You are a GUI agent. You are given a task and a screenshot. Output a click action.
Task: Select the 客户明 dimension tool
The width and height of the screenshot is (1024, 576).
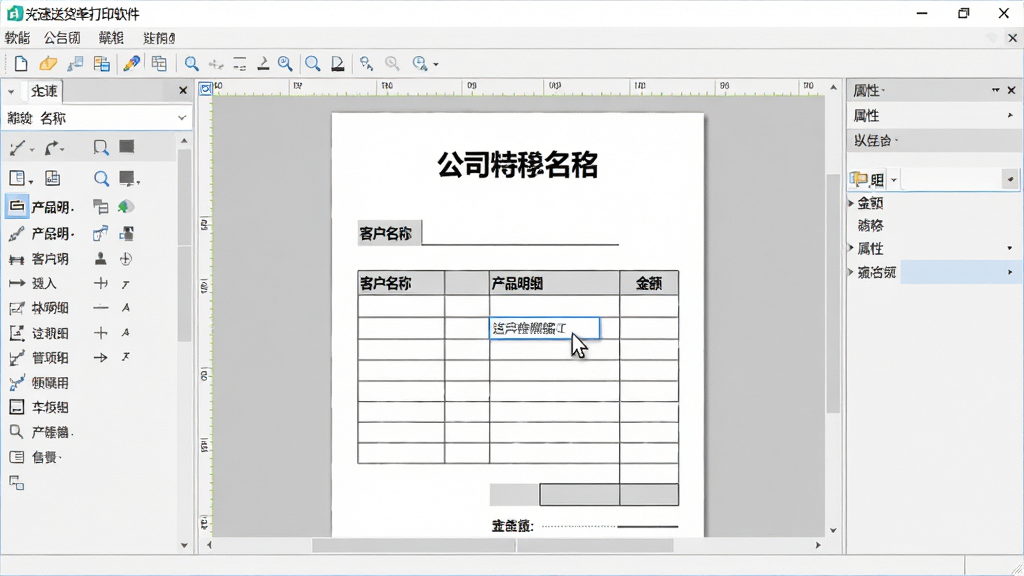point(39,259)
